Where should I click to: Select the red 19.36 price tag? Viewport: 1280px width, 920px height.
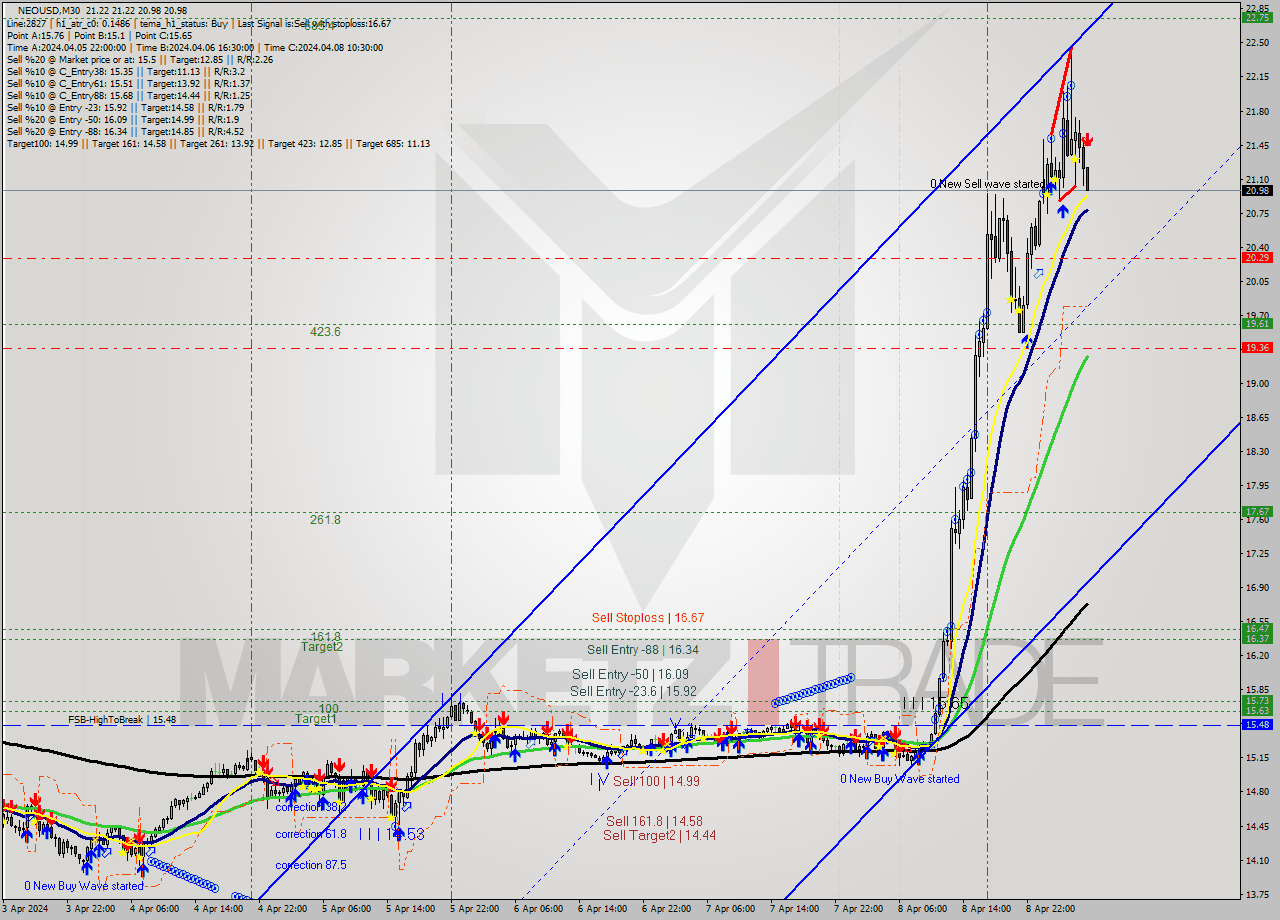[x=1257, y=347]
